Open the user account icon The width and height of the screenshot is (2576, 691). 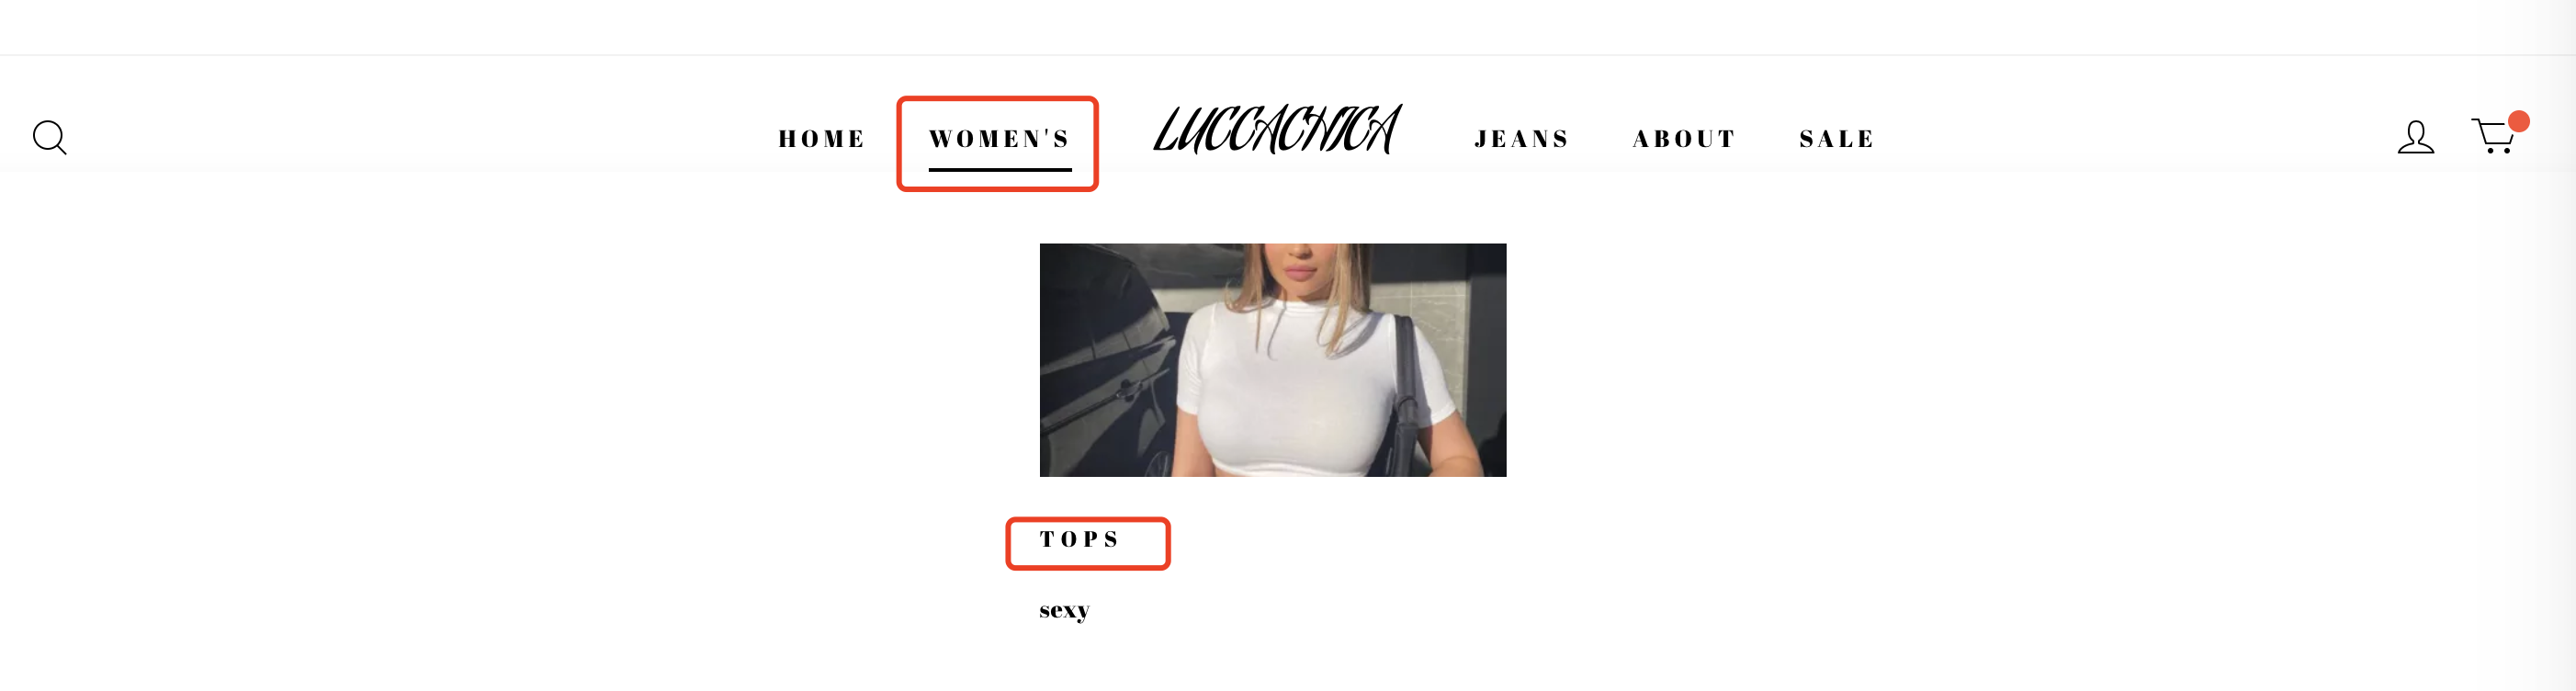pos(2416,137)
